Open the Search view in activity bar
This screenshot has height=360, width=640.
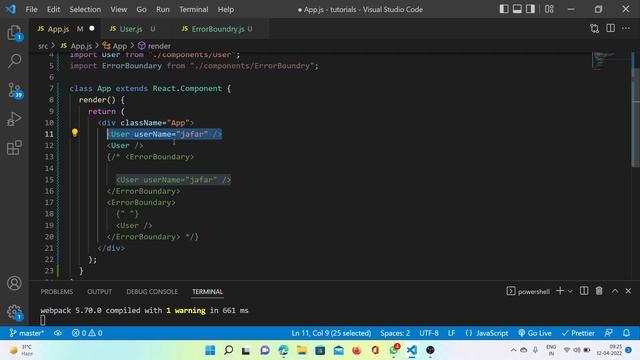pos(14,61)
